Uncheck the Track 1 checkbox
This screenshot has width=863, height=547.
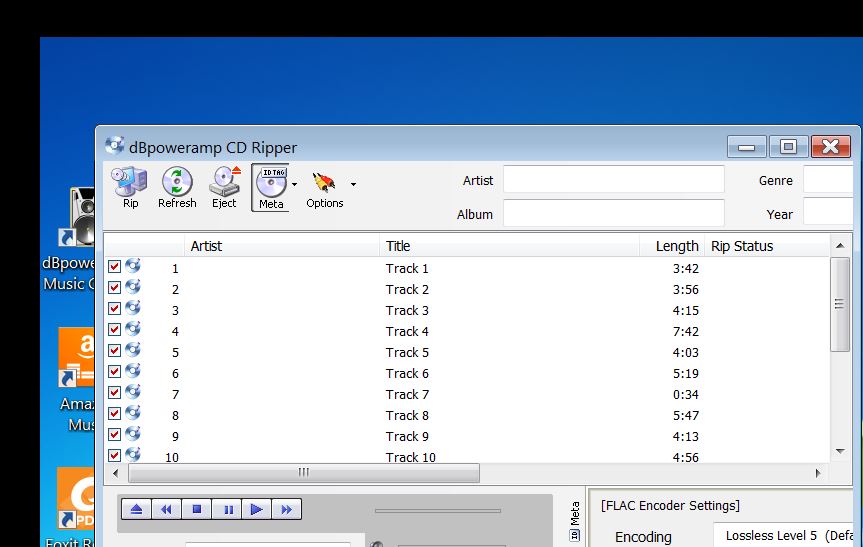pyautogui.click(x=114, y=267)
